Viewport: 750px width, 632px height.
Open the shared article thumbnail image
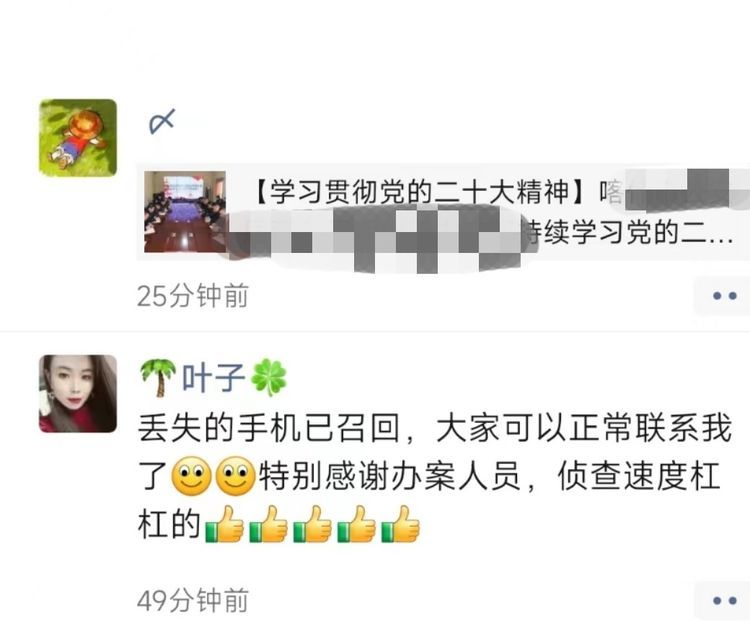[x=185, y=211]
